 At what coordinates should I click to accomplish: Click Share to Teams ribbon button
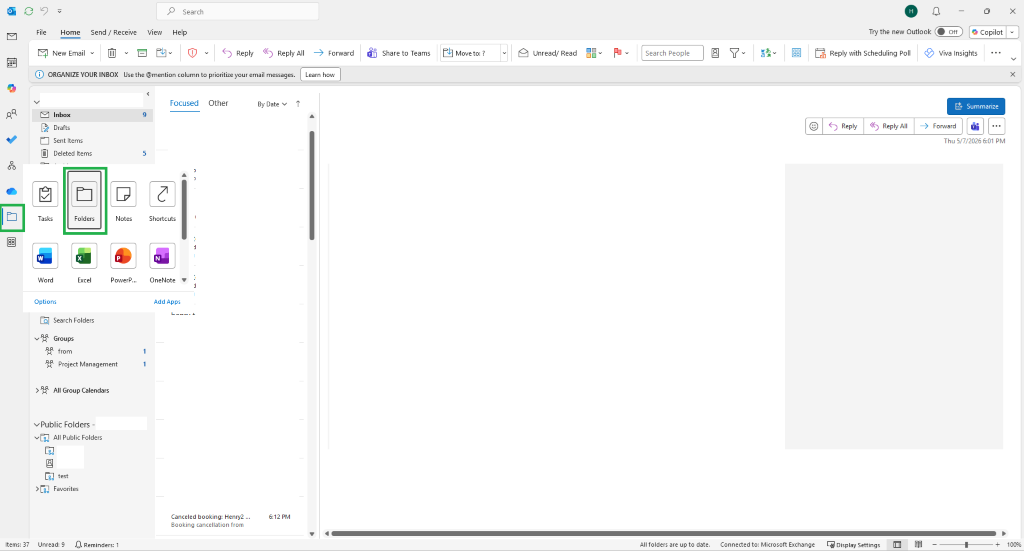point(398,53)
